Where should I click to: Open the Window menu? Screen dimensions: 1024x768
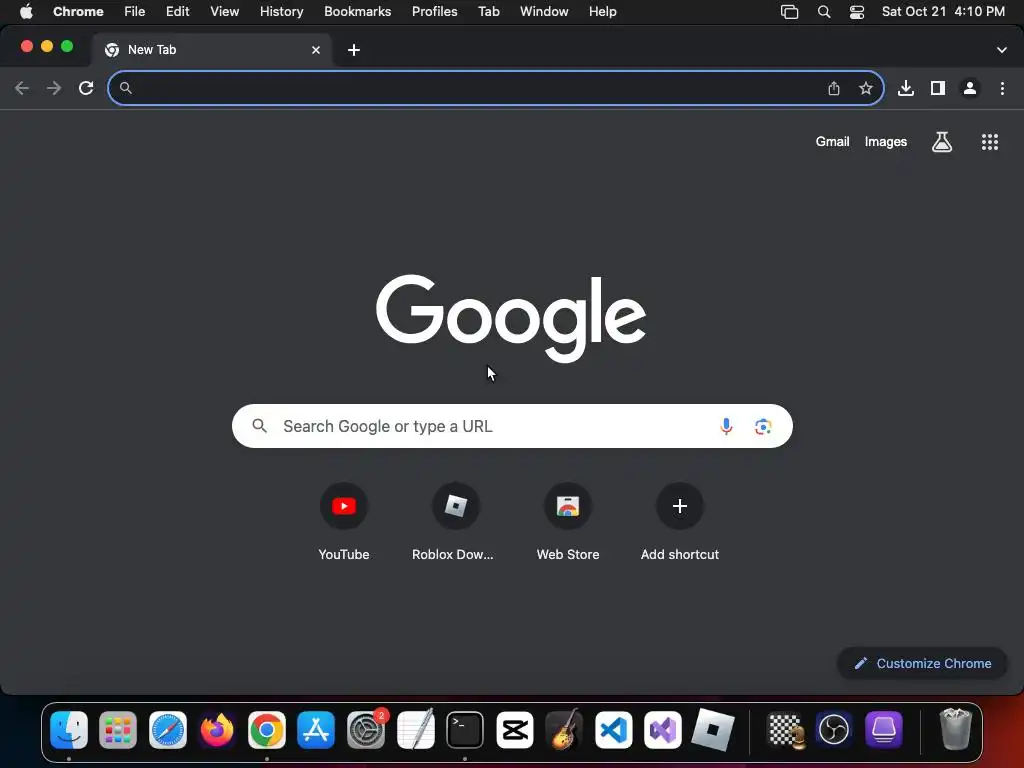544,12
